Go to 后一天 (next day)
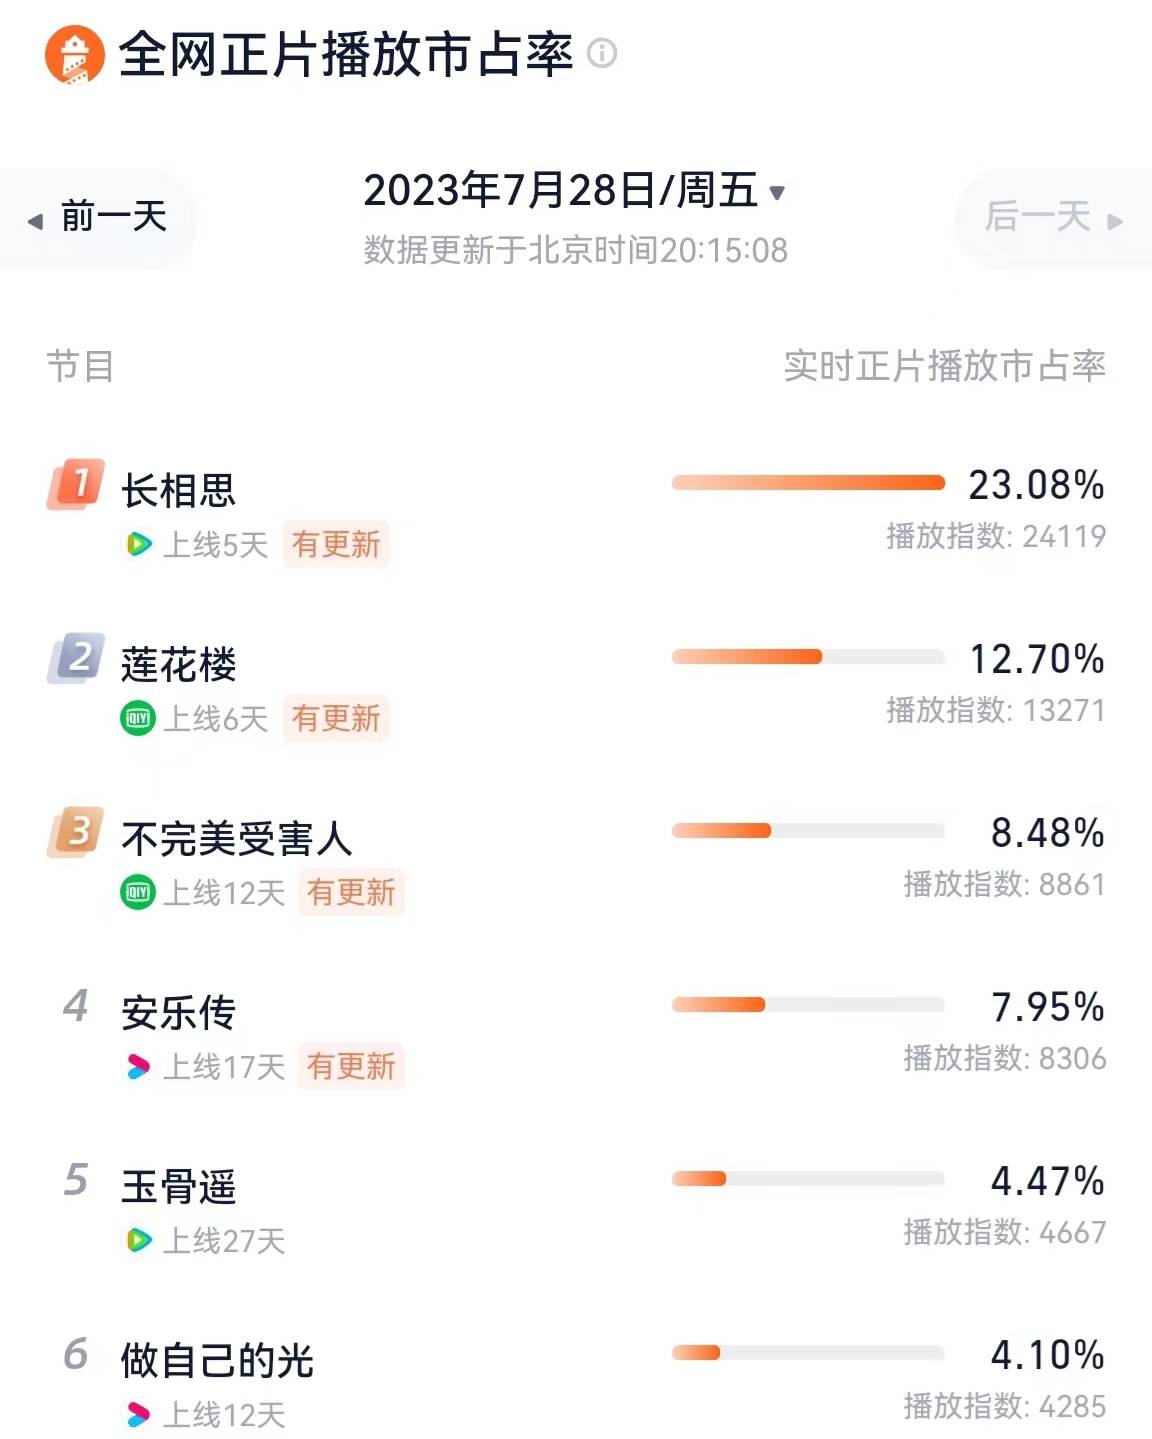This screenshot has width=1152, height=1439. point(1052,217)
